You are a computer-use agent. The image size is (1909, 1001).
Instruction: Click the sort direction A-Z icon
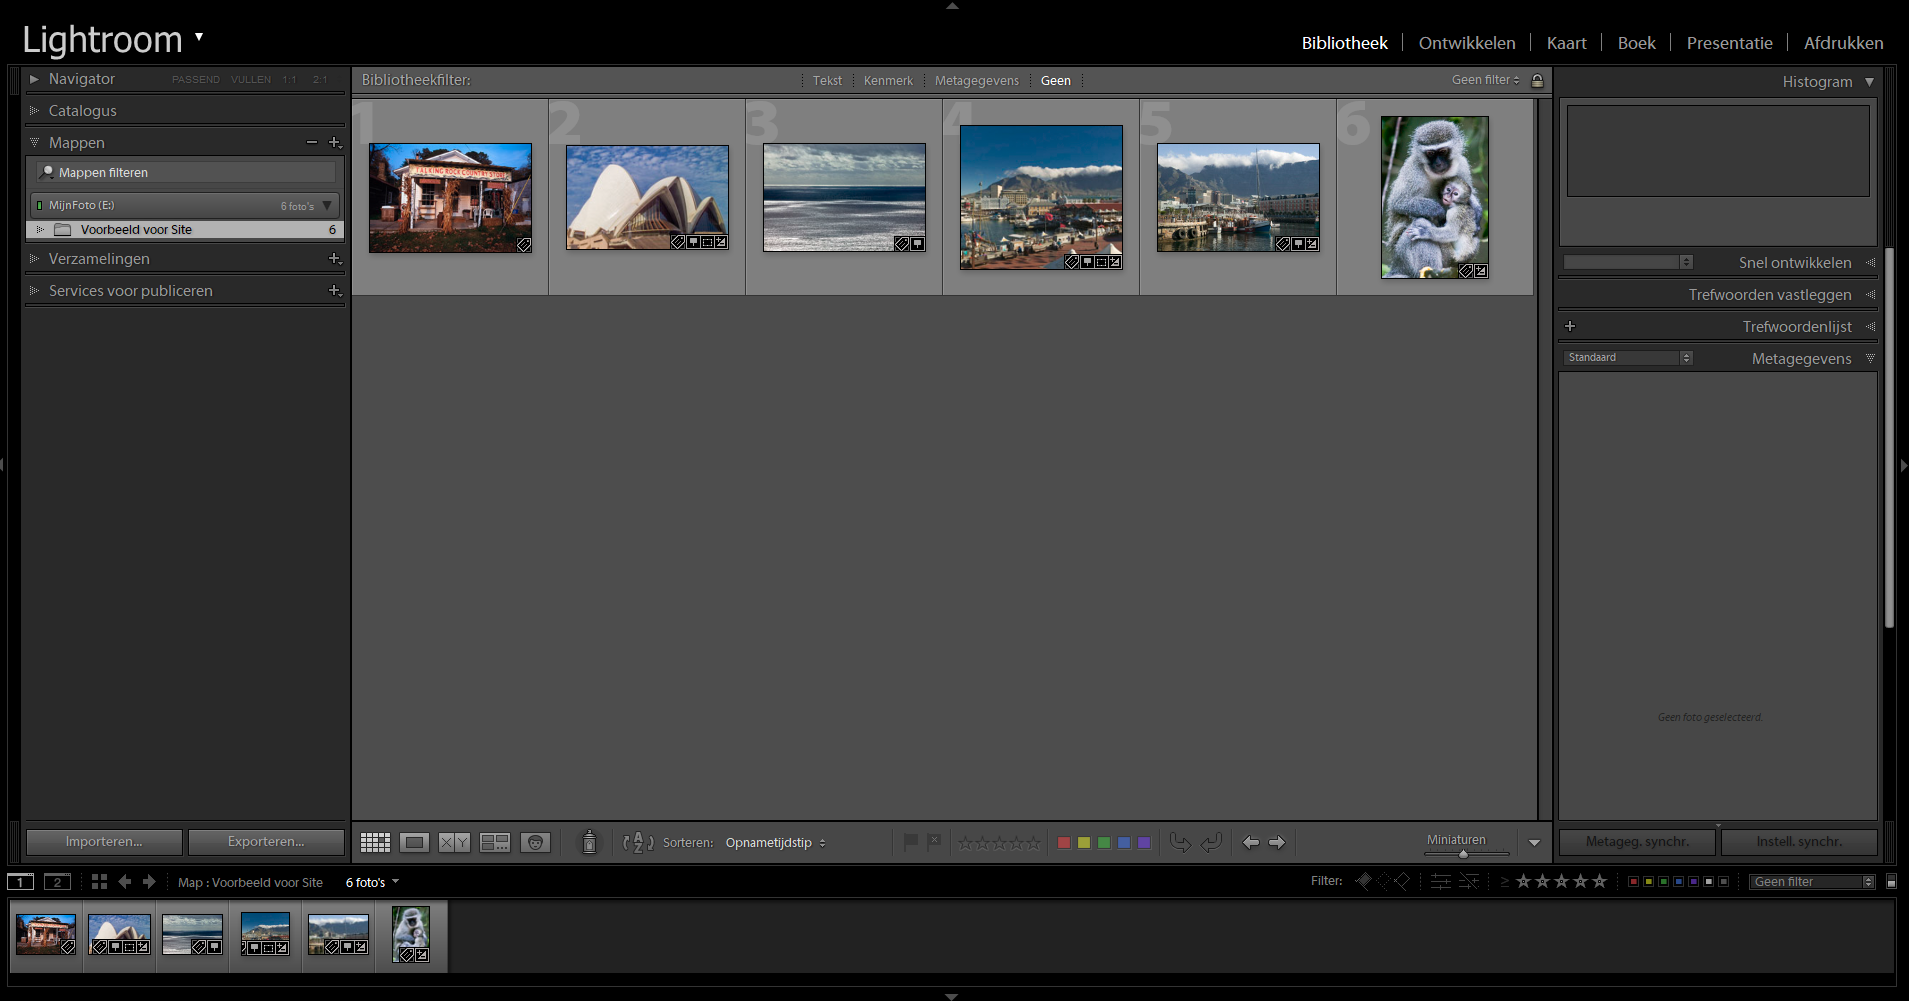tap(637, 843)
